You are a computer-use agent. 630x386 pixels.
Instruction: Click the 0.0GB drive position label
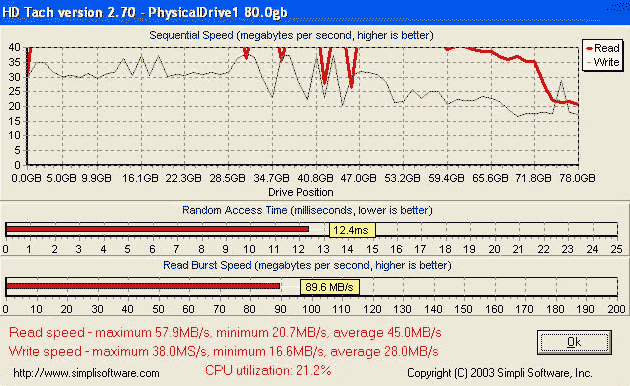[x=27, y=178]
